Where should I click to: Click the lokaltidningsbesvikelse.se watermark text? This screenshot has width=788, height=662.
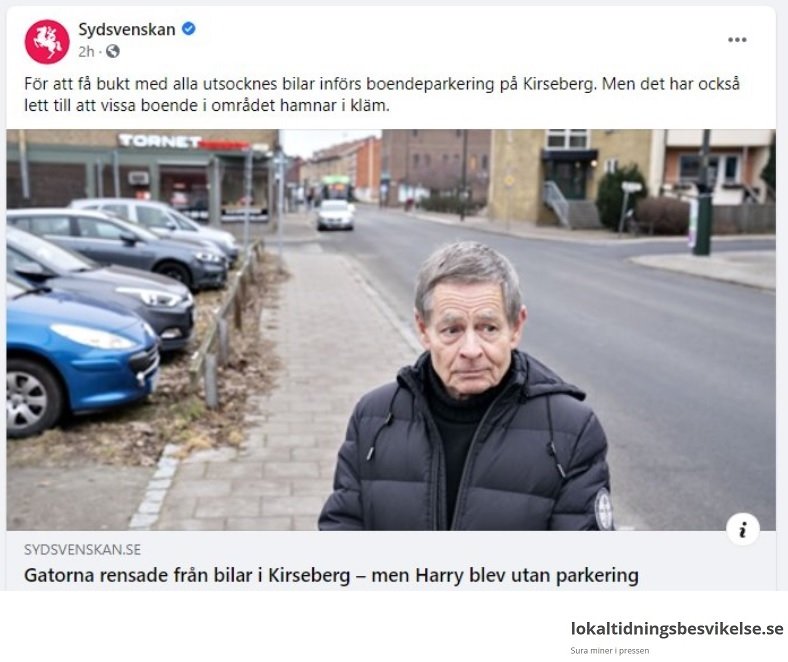(x=676, y=628)
